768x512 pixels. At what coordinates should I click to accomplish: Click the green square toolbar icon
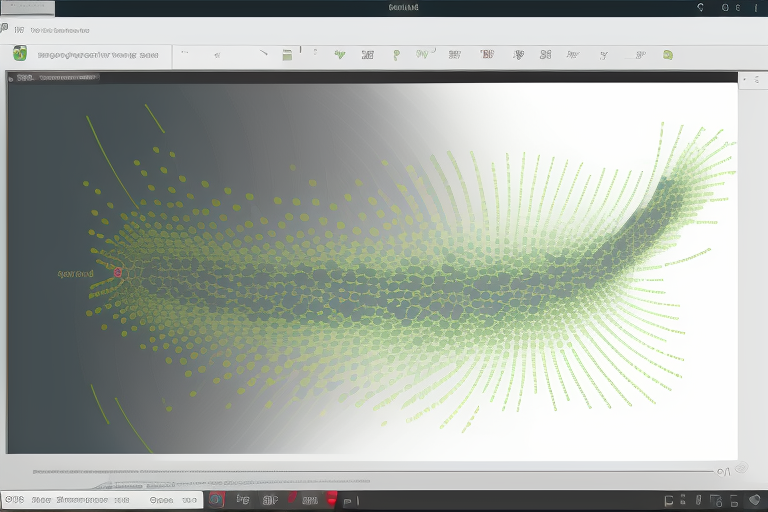tap(287, 55)
